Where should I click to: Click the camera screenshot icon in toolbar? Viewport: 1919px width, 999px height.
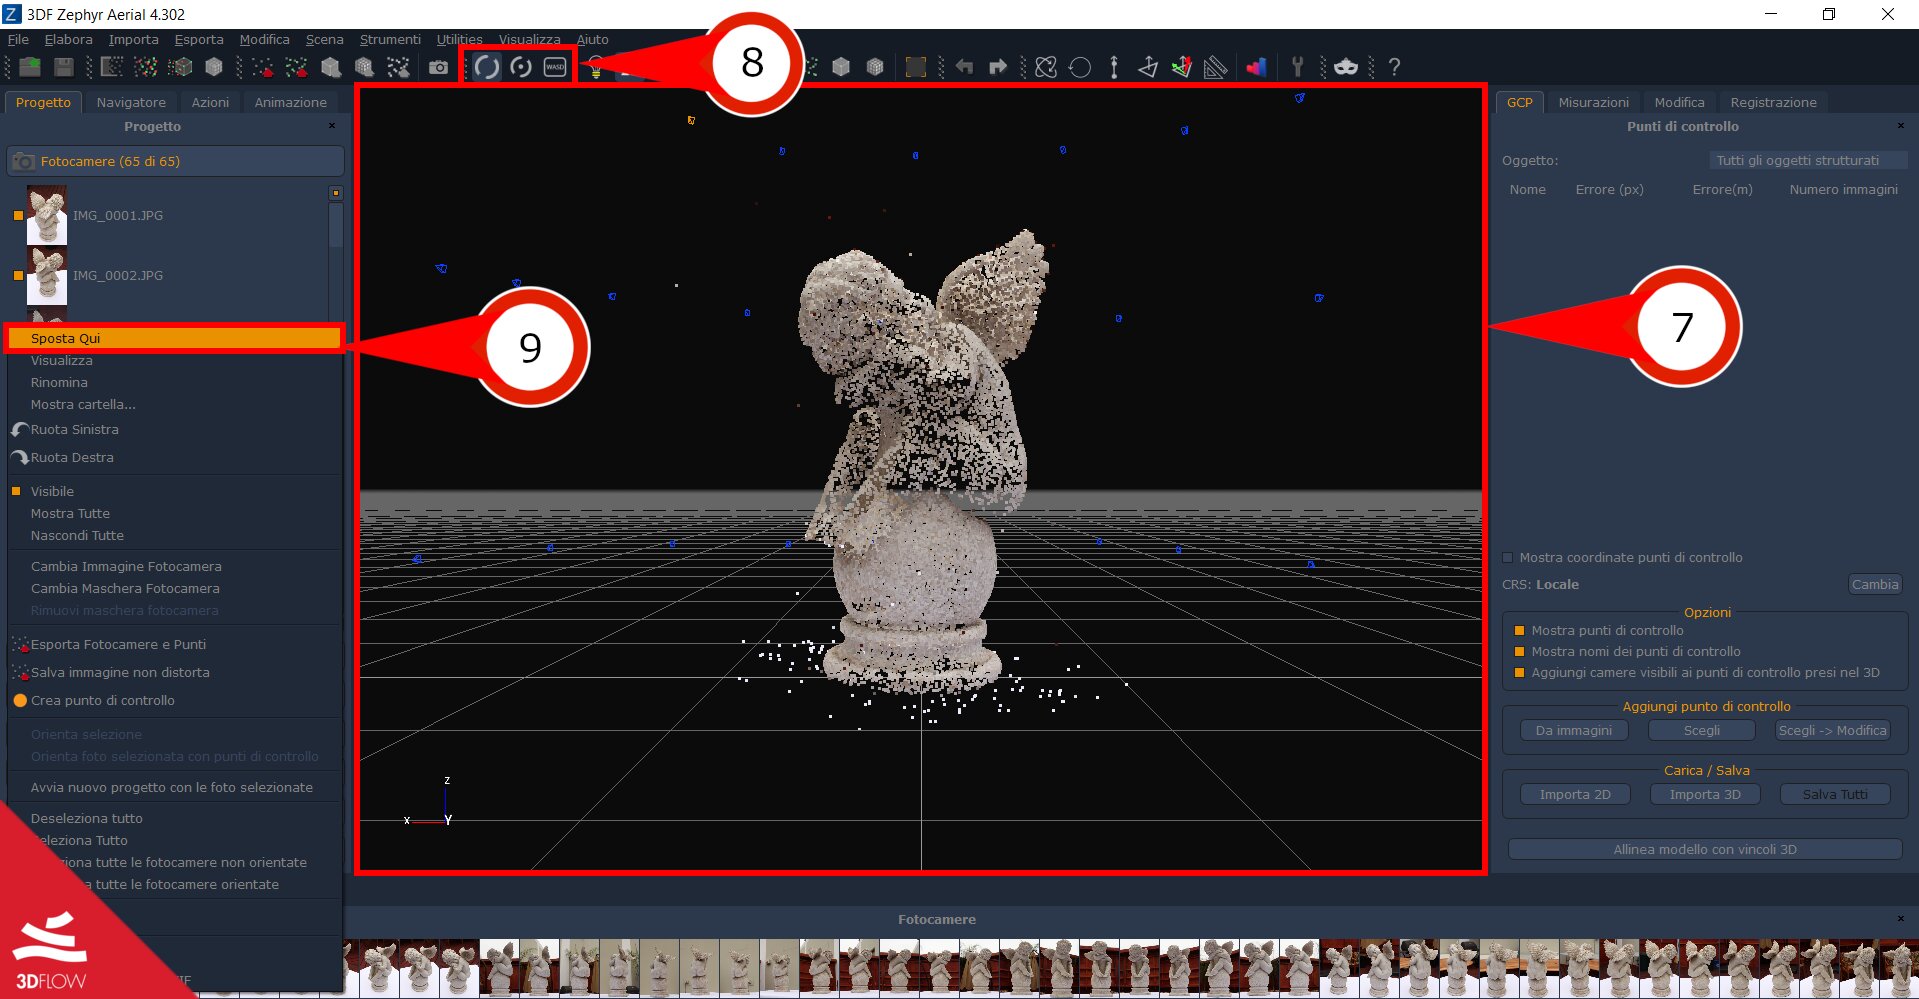point(438,67)
